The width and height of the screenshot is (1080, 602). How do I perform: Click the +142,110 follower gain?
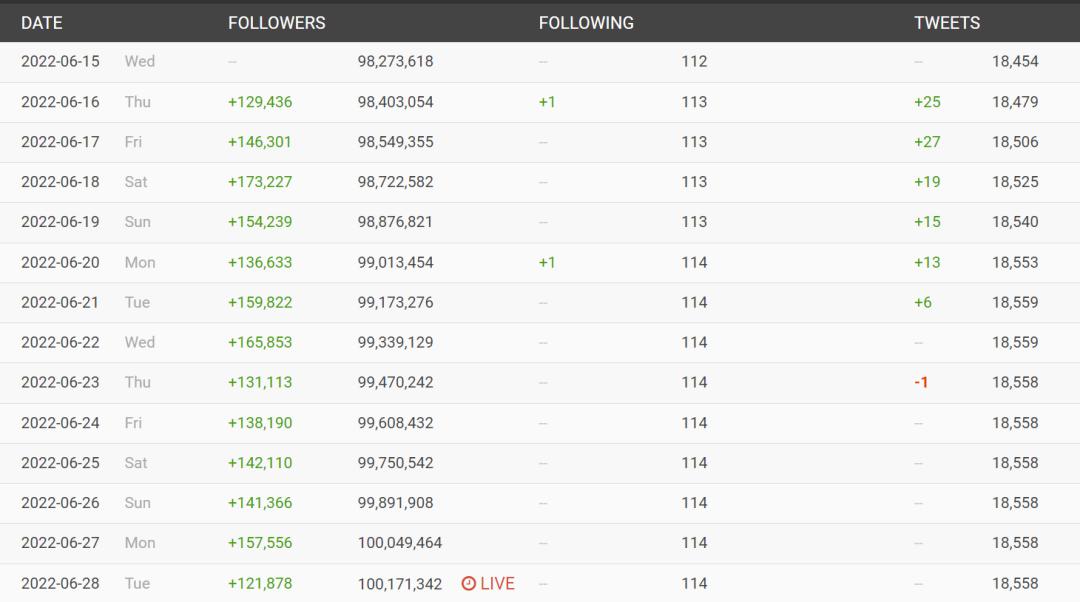[260, 463]
